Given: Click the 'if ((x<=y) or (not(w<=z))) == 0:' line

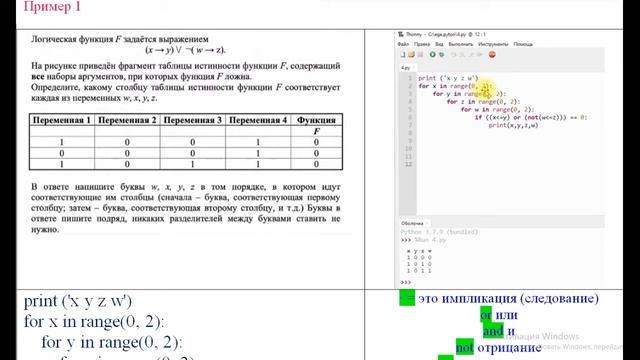Looking at the screenshot, I should [531, 117].
